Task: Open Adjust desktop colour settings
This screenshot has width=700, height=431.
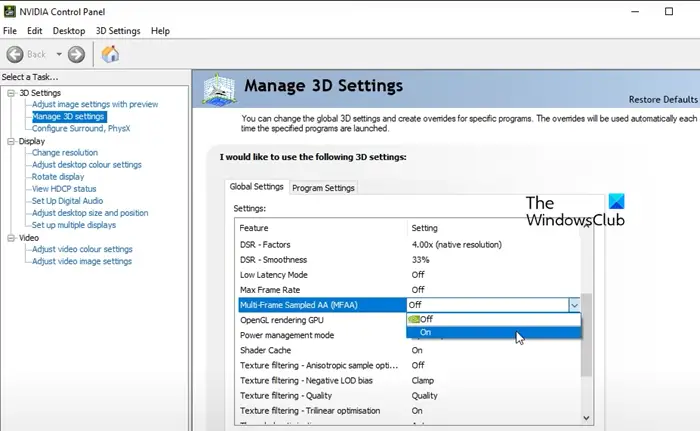Action: [x=87, y=164]
